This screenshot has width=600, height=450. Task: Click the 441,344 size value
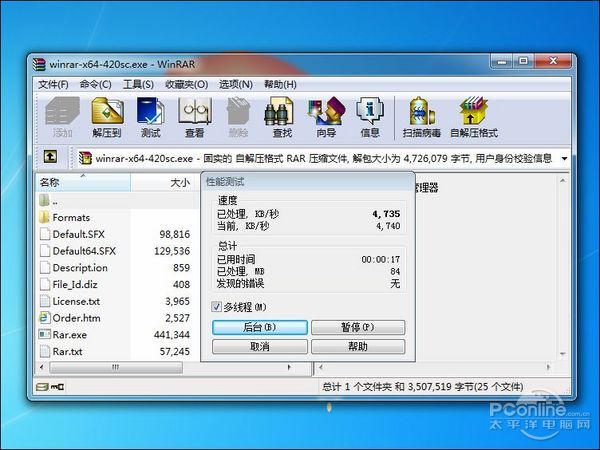coord(172,335)
